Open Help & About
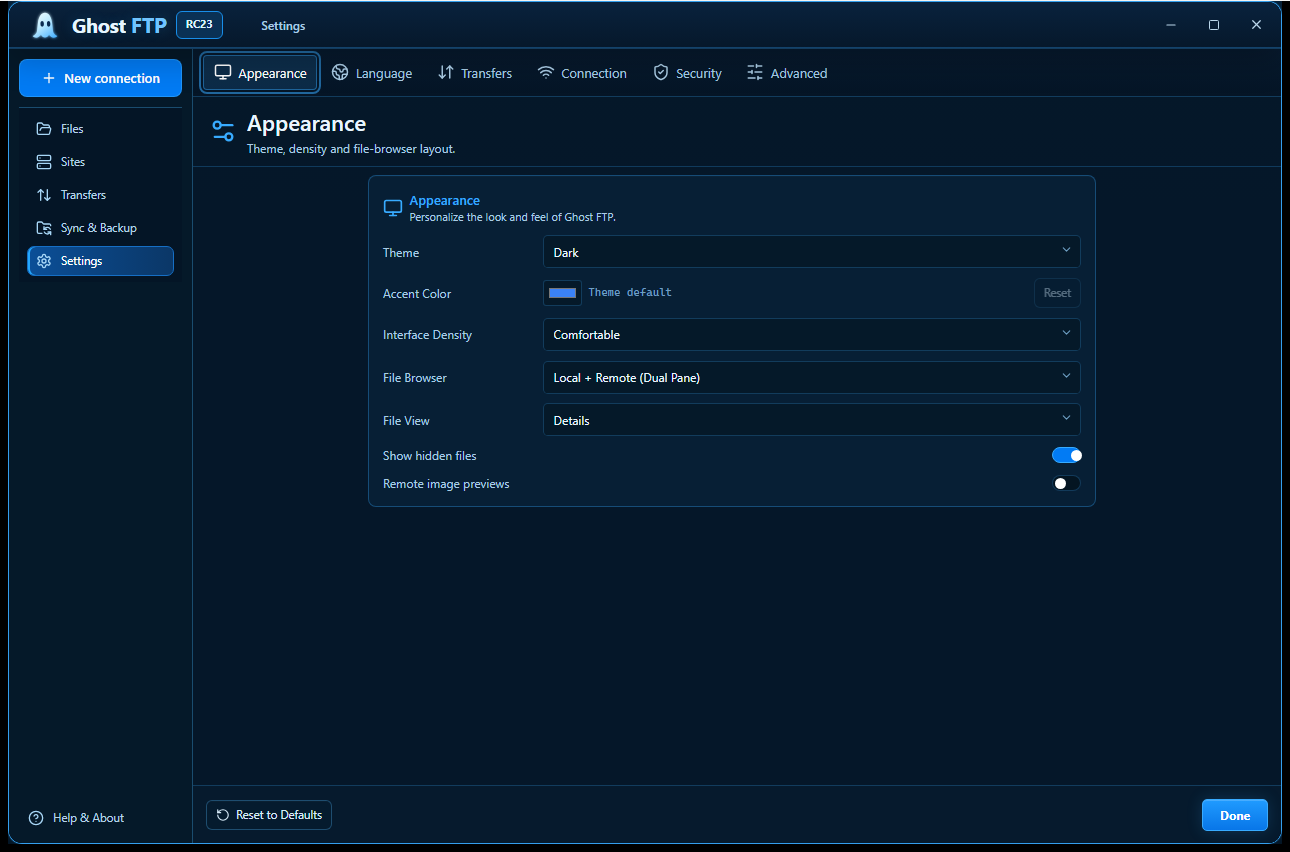 pos(77,818)
